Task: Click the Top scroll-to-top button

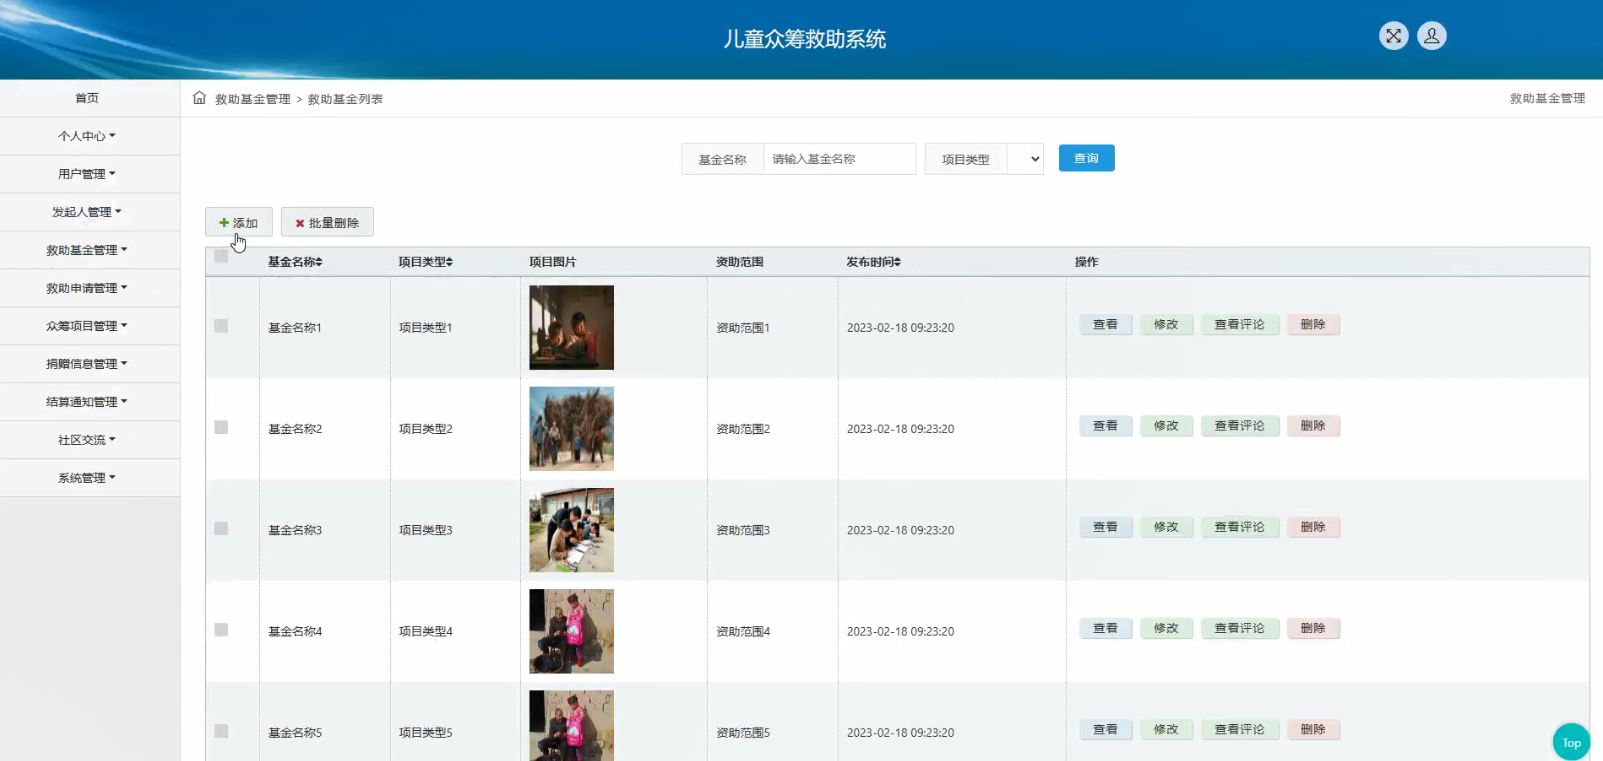Action: coord(1571,742)
